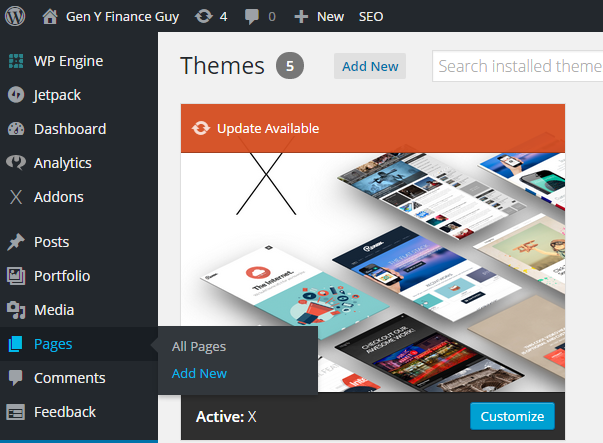
Task: Click the Analytics icon in sidebar
Action: coord(16,163)
